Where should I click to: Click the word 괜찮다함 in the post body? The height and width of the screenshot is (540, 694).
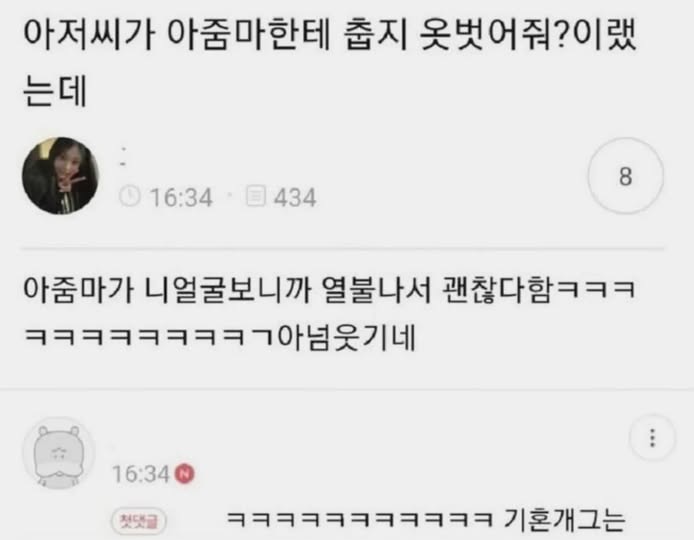click(x=497, y=291)
